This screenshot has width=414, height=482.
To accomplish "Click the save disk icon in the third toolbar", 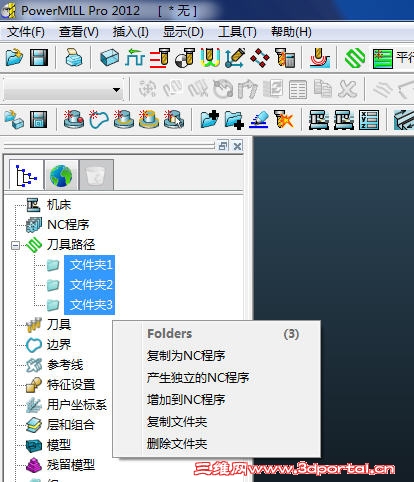I will (x=39, y=119).
